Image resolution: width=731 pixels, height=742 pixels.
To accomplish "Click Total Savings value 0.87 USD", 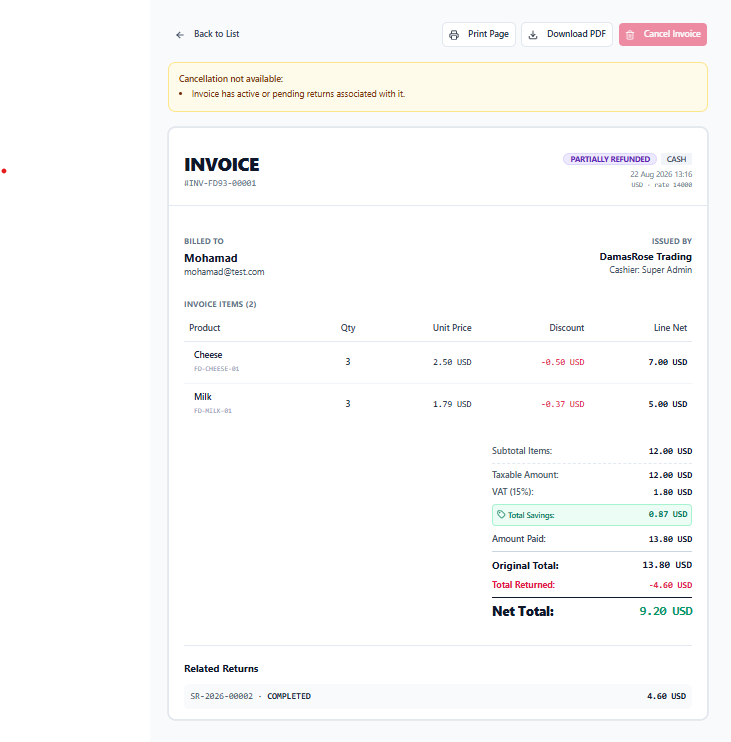I will click(x=668, y=514).
